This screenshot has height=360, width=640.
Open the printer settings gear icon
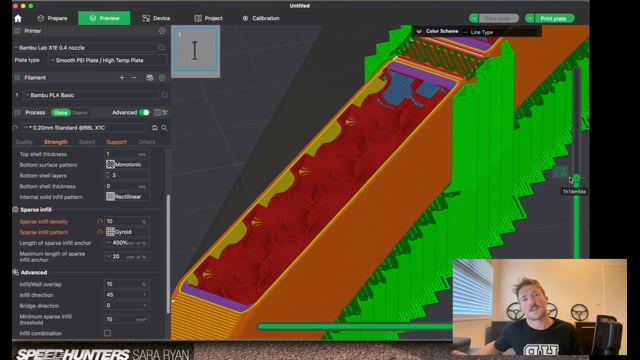coord(162,31)
